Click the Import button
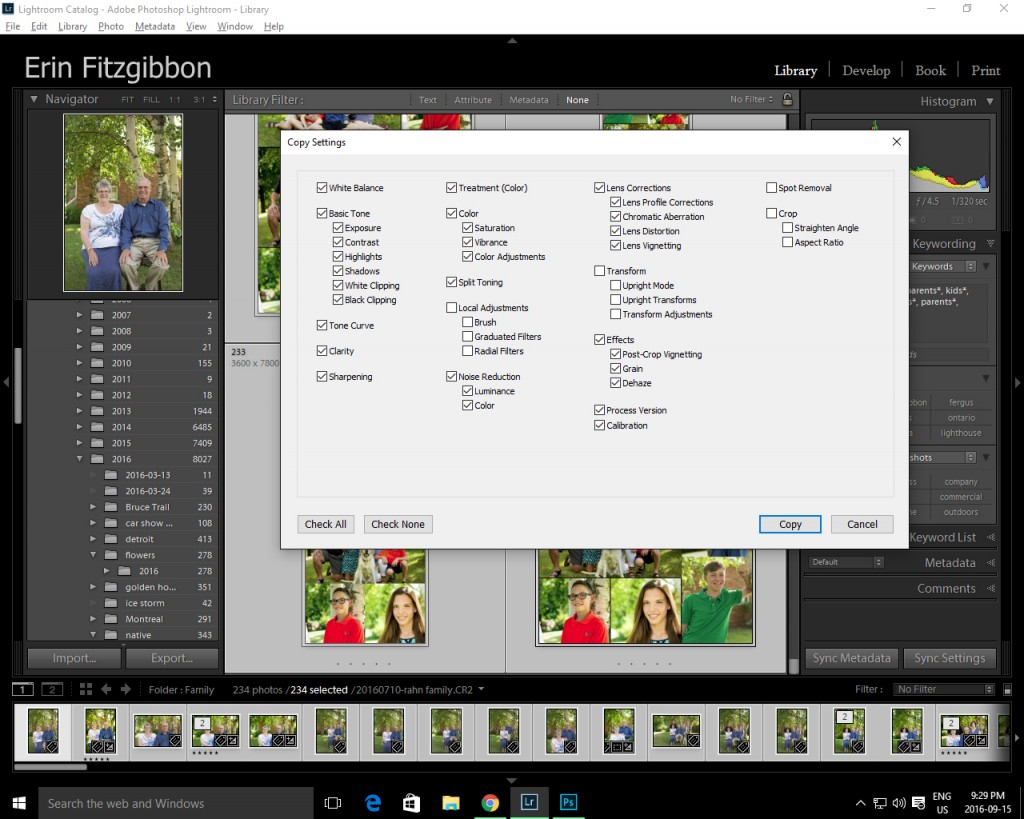The image size is (1024, 819). coord(74,658)
